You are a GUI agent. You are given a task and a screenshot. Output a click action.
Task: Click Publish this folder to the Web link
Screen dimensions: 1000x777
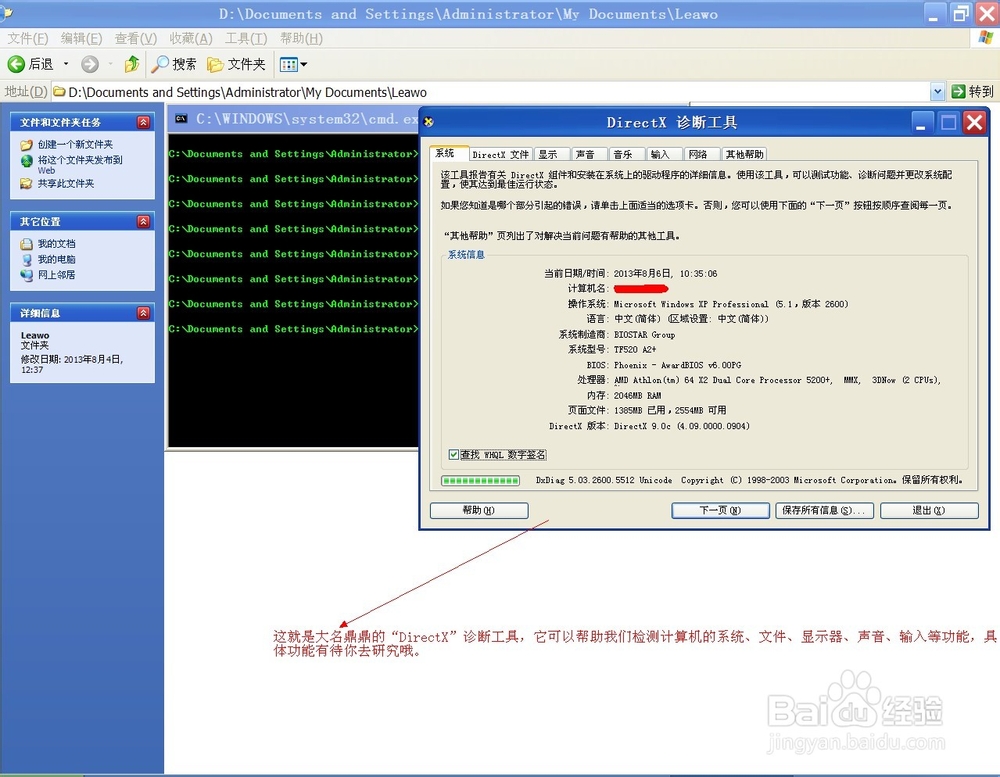click(x=80, y=165)
